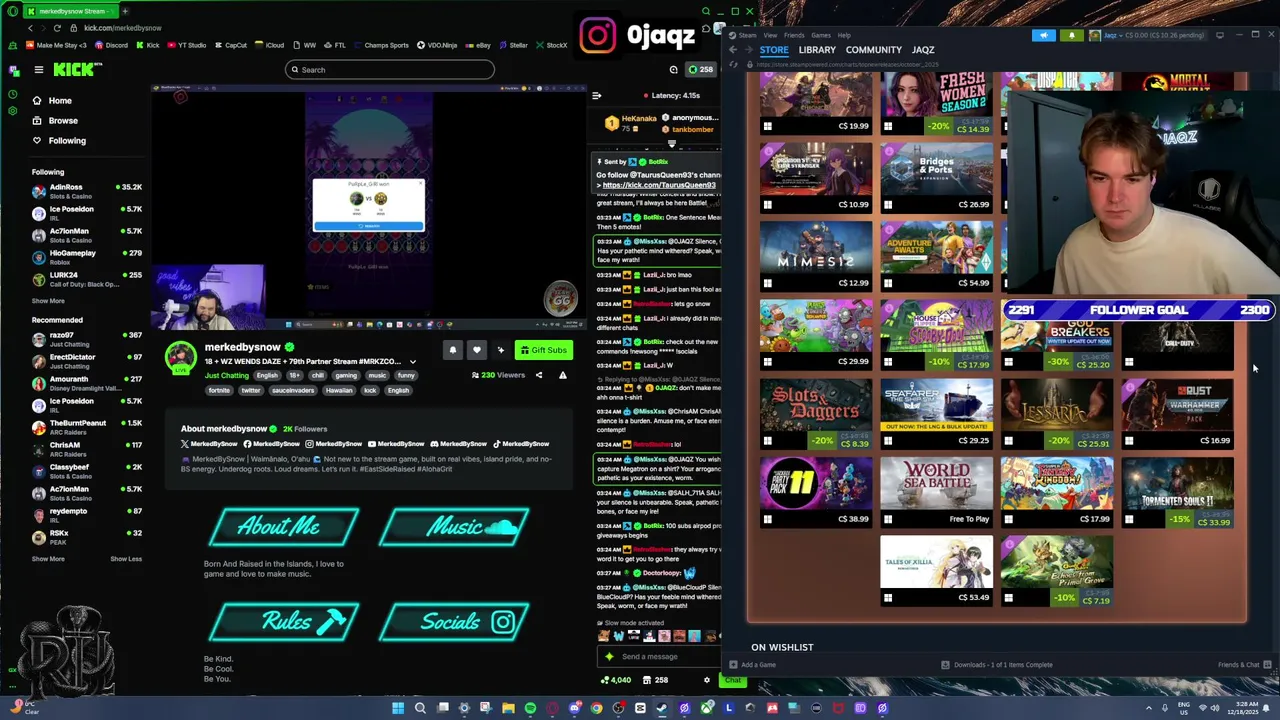Image resolution: width=1280 pixels, height=720 pixels.
Task: Open the LIBRARY tab in Steam
Action: 817,50
